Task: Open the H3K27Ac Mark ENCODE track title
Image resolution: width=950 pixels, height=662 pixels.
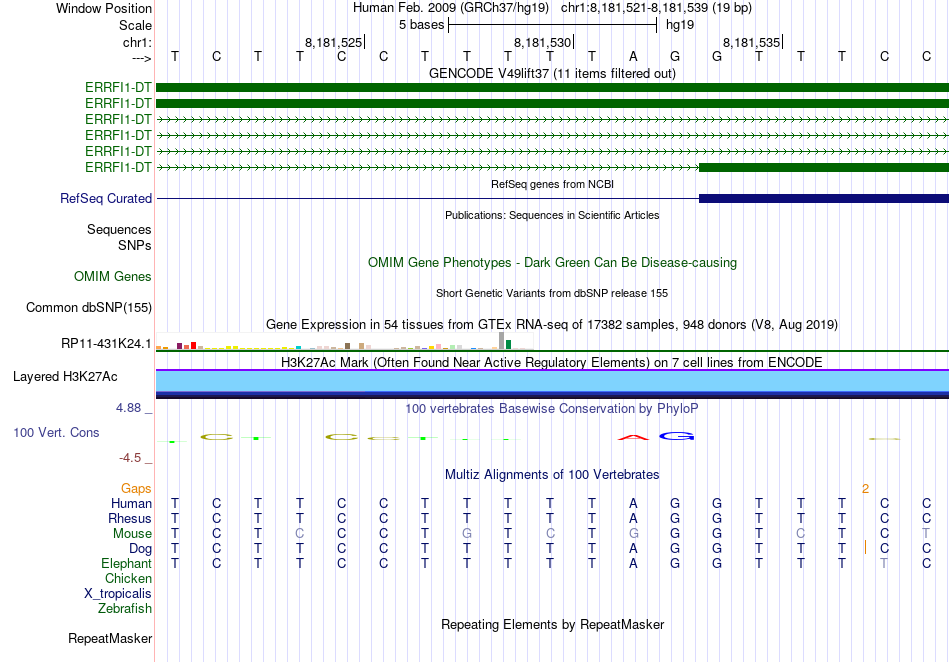Action: [x=552, y=362]
